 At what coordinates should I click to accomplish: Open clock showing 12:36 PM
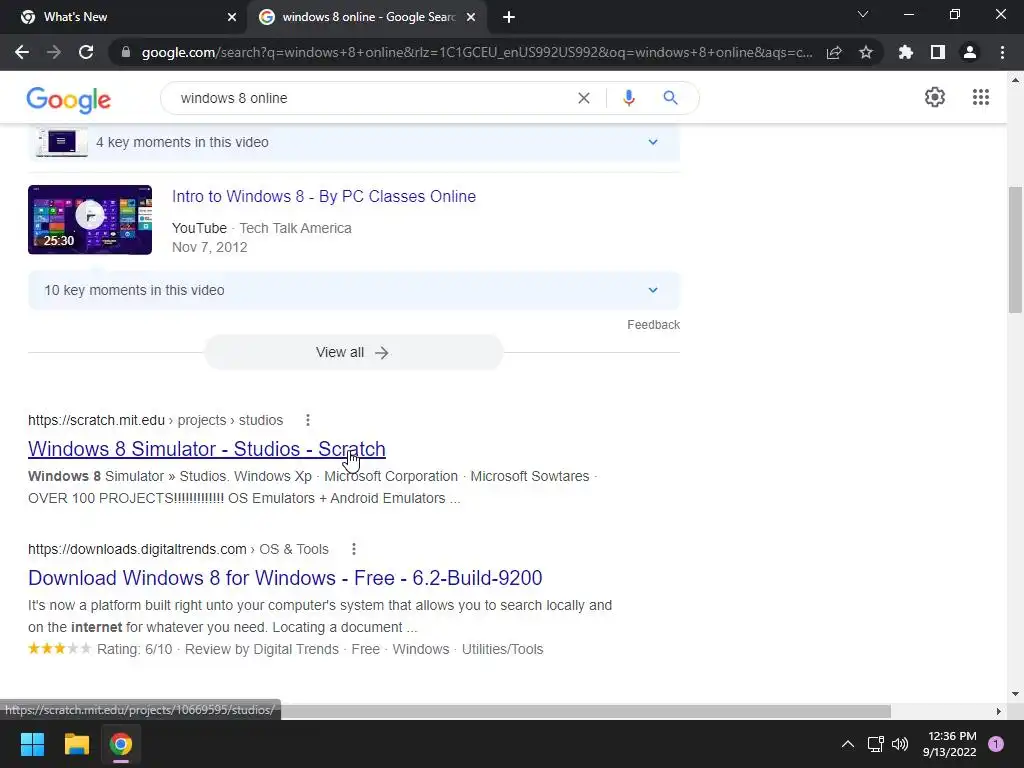[950, 744]
